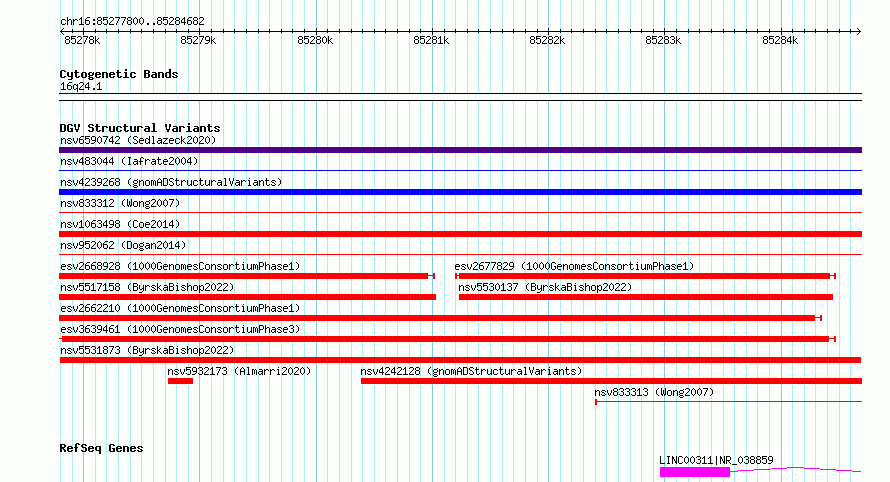Click the 85283k ruler tick label
Screen dimensions: 890x482
[663, 40]
